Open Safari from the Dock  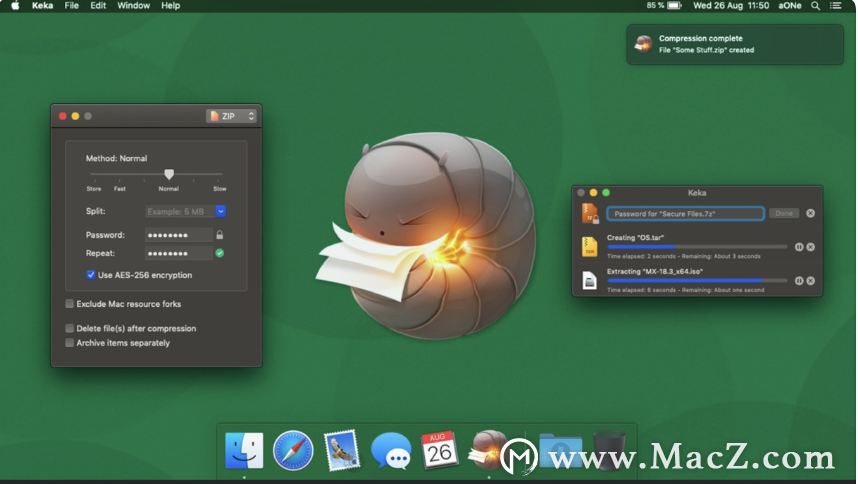coord(293,451)
